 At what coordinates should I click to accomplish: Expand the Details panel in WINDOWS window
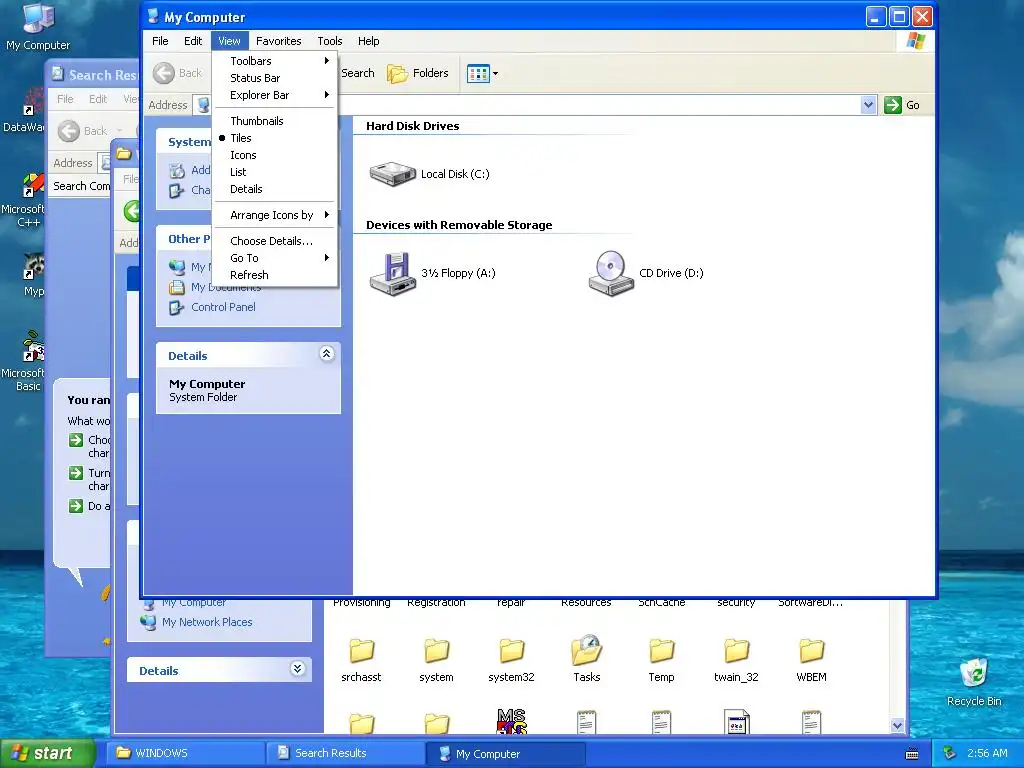297,668
